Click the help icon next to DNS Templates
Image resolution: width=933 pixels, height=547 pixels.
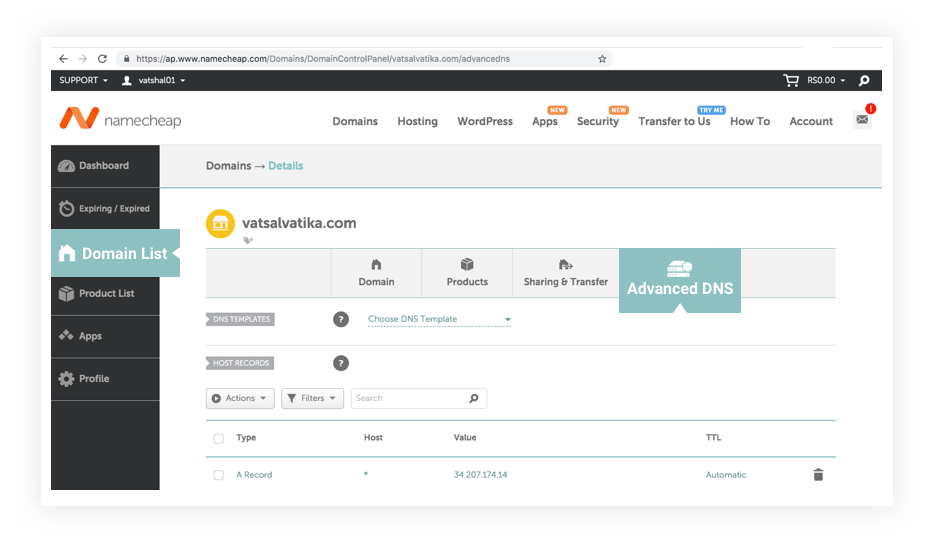pos(341,320)
